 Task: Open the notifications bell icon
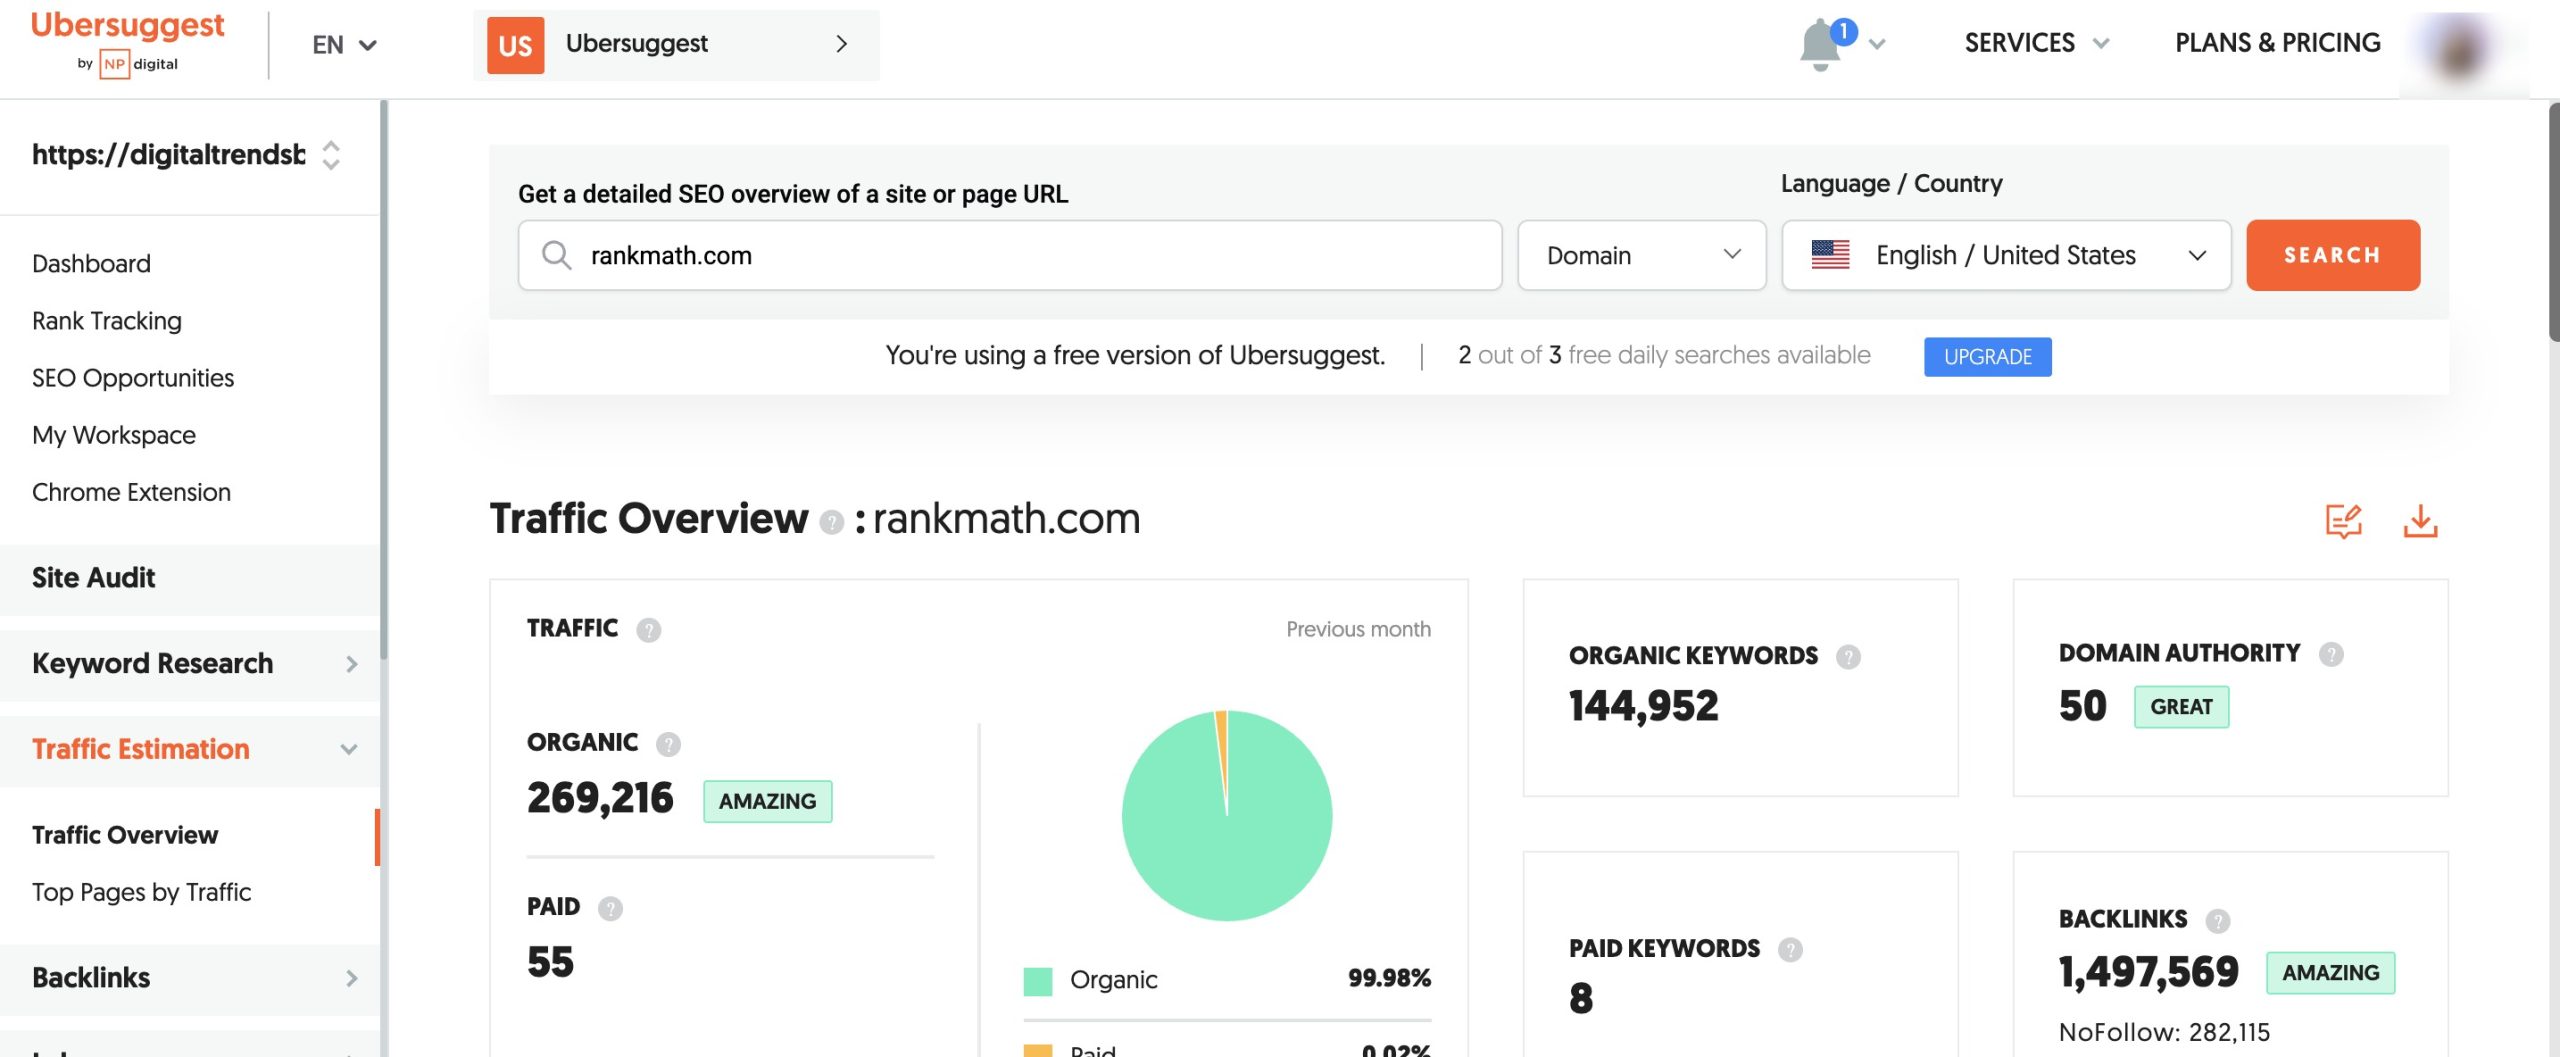(x=1820, y=45)
